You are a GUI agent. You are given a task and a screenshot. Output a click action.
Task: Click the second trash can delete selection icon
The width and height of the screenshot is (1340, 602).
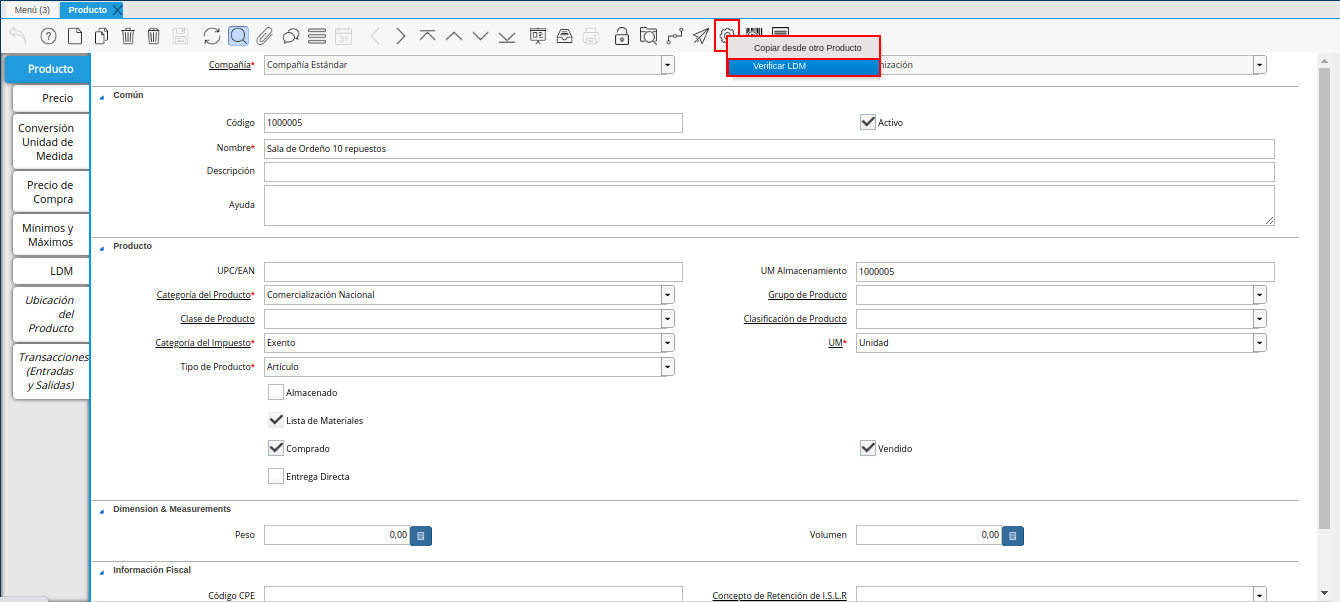pos(153,36)
